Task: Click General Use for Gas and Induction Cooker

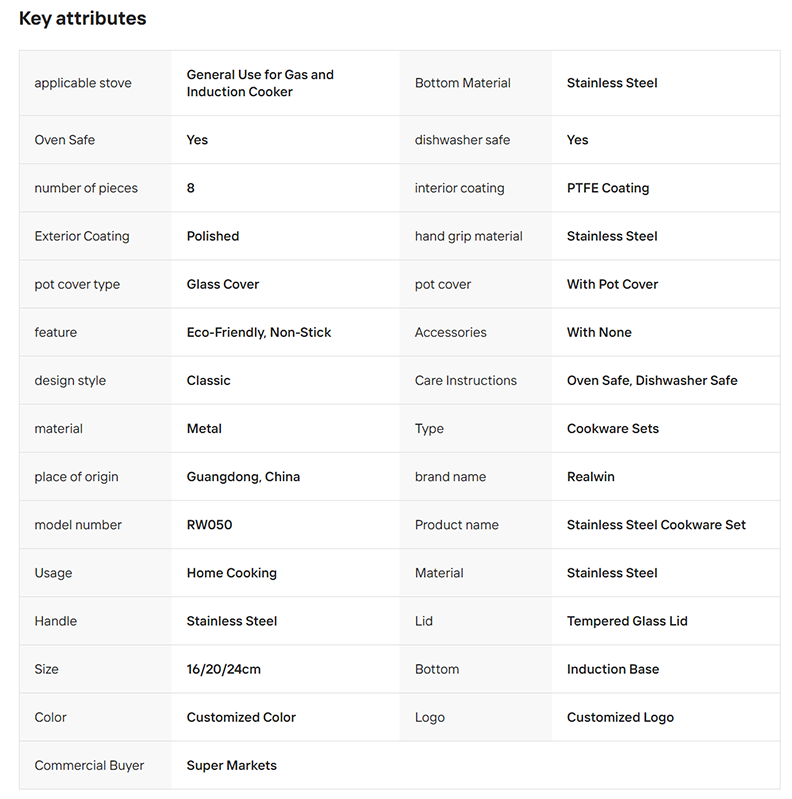Action: point(260,83)
